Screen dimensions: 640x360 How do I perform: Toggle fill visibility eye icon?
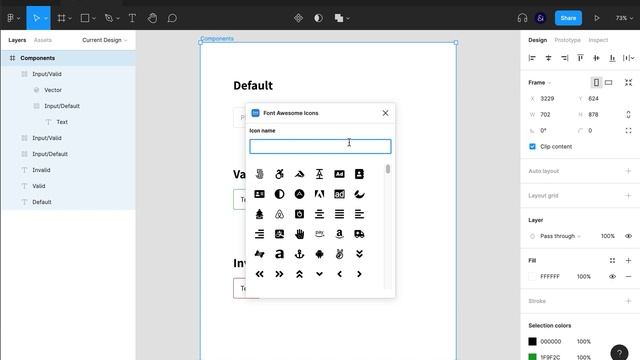pos(612,276)
